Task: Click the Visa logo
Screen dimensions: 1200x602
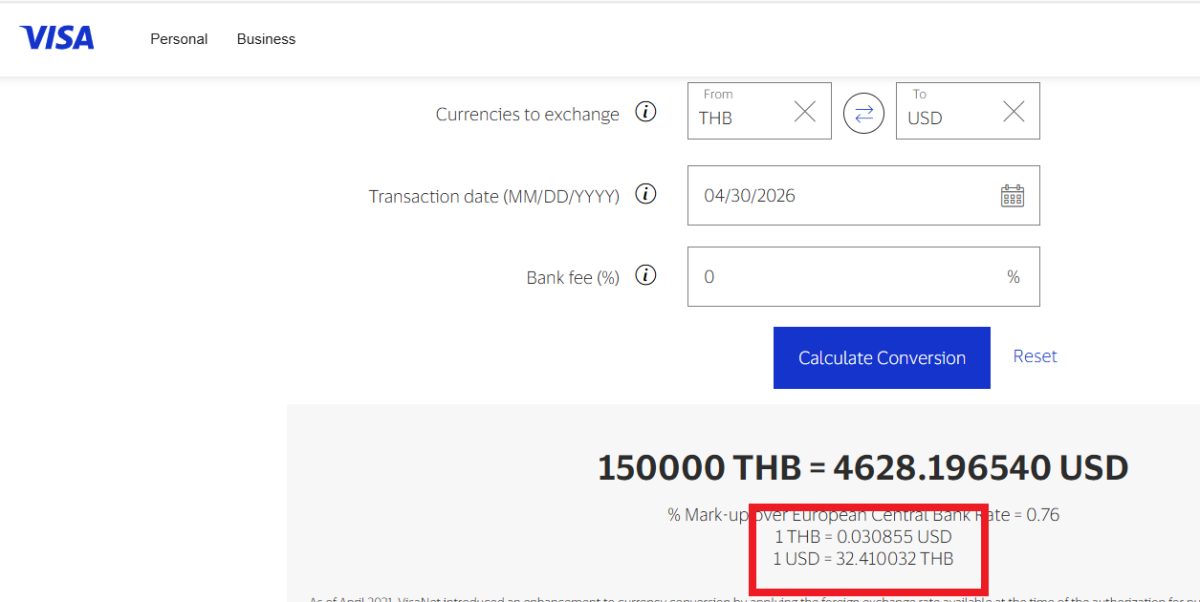Action: [x=57, y=38]
